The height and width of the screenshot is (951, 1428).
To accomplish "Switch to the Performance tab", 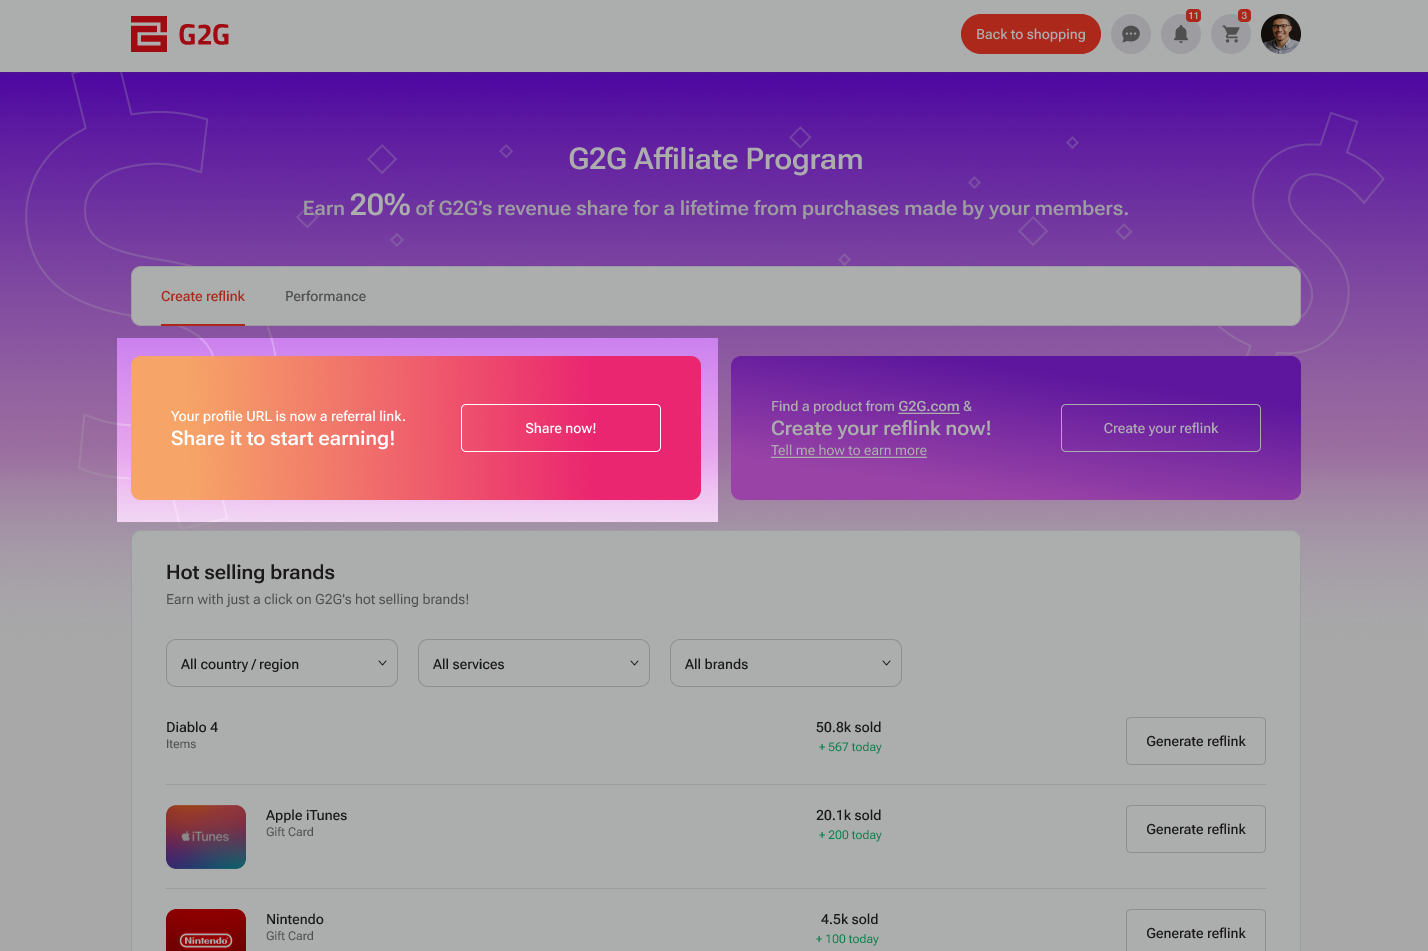I will tap(325, 296).
